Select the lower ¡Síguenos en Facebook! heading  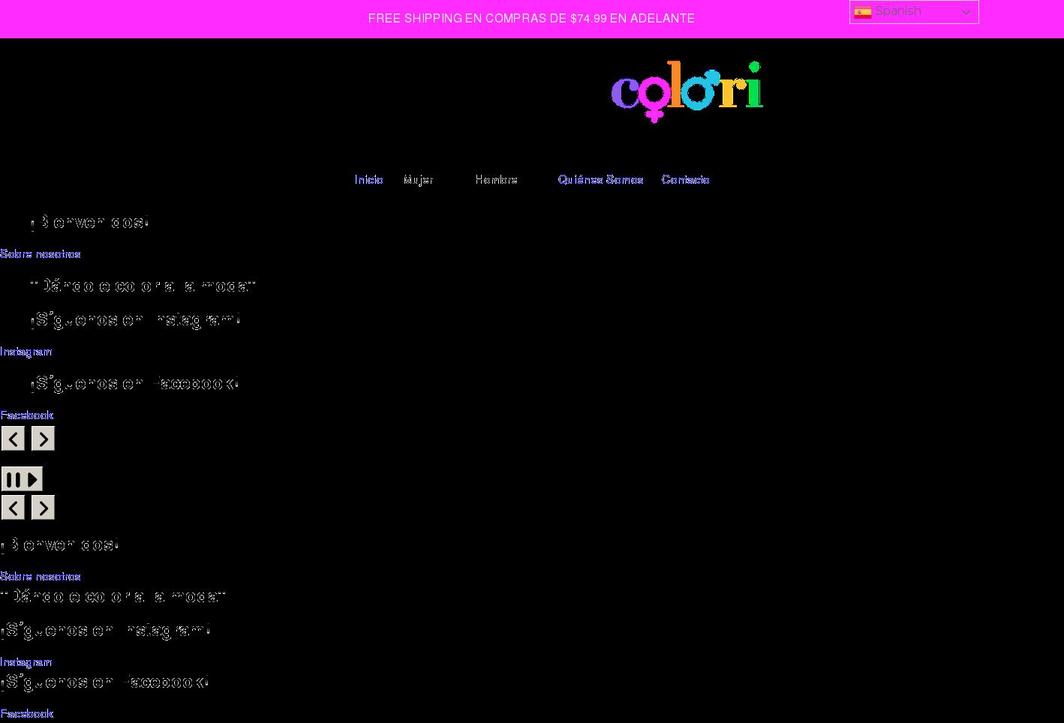104,682
